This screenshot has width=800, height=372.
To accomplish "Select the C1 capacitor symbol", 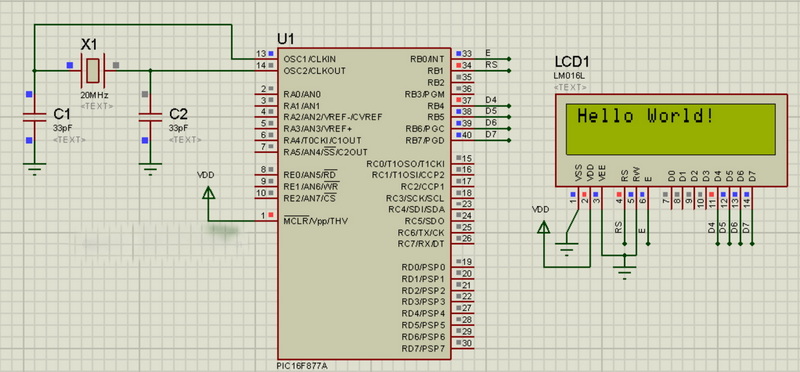I will coord(34,117).
